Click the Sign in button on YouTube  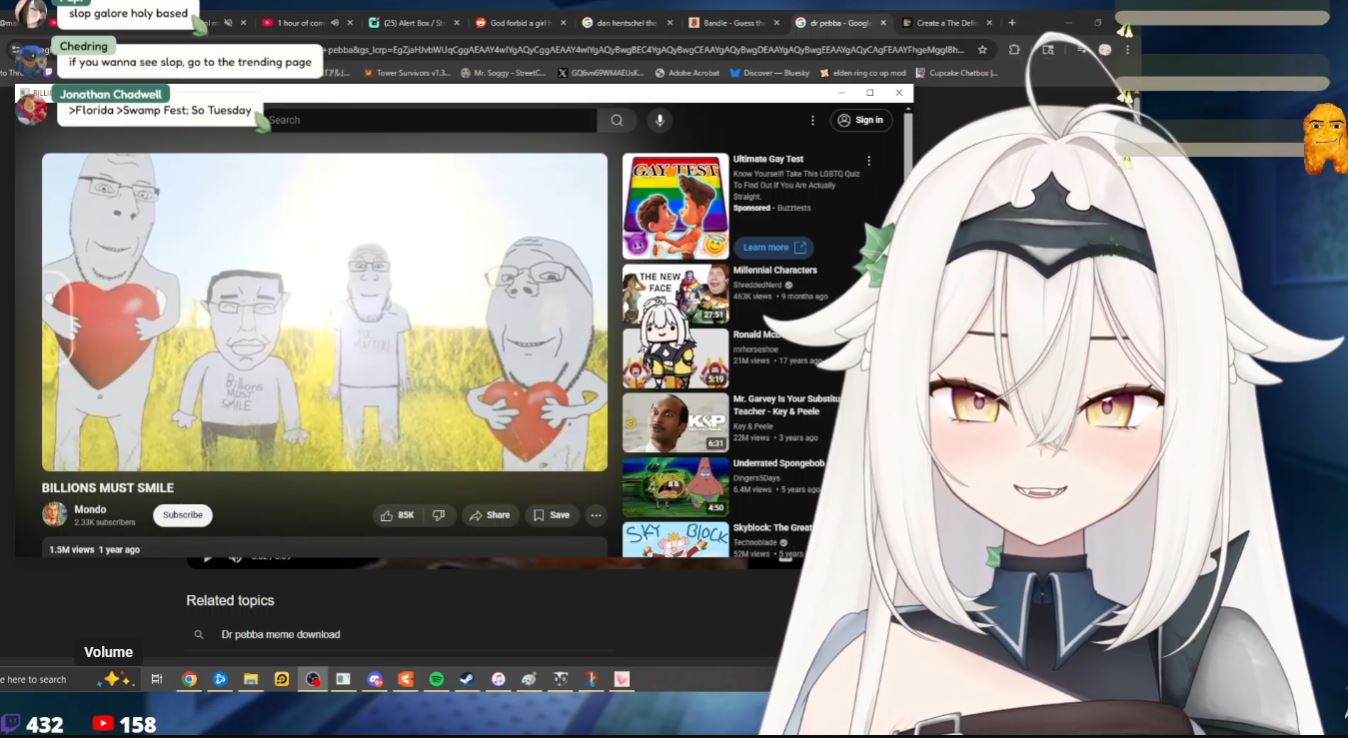(x=861, y=120)
